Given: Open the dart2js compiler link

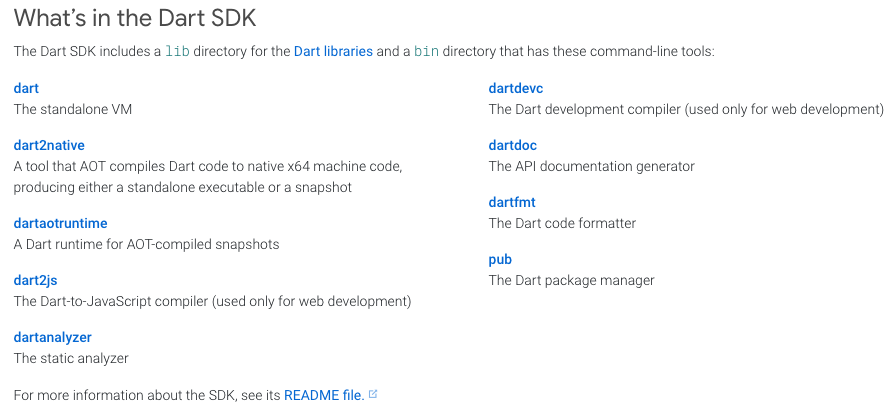Looking at the screenshot, I should [35, 280].
